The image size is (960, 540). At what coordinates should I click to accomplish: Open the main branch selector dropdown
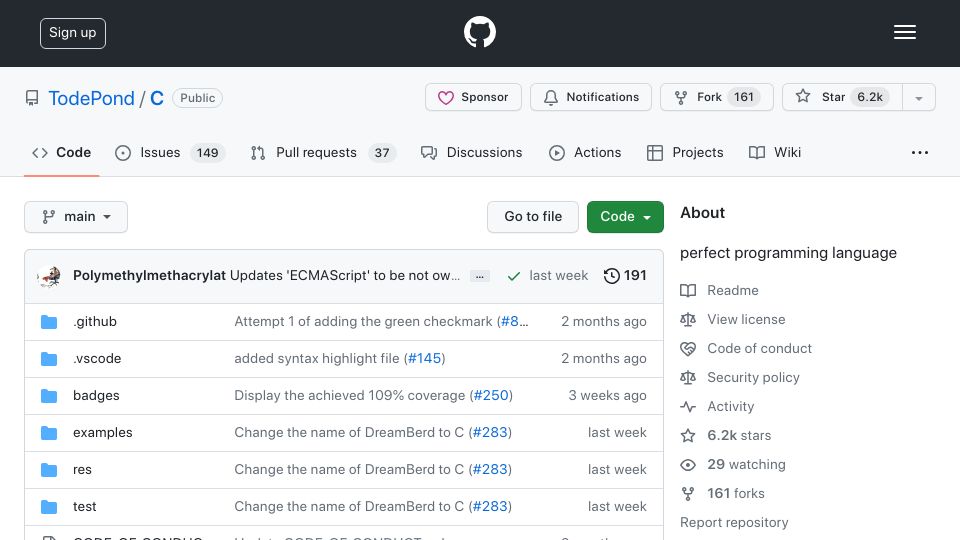tap(76, 217)
